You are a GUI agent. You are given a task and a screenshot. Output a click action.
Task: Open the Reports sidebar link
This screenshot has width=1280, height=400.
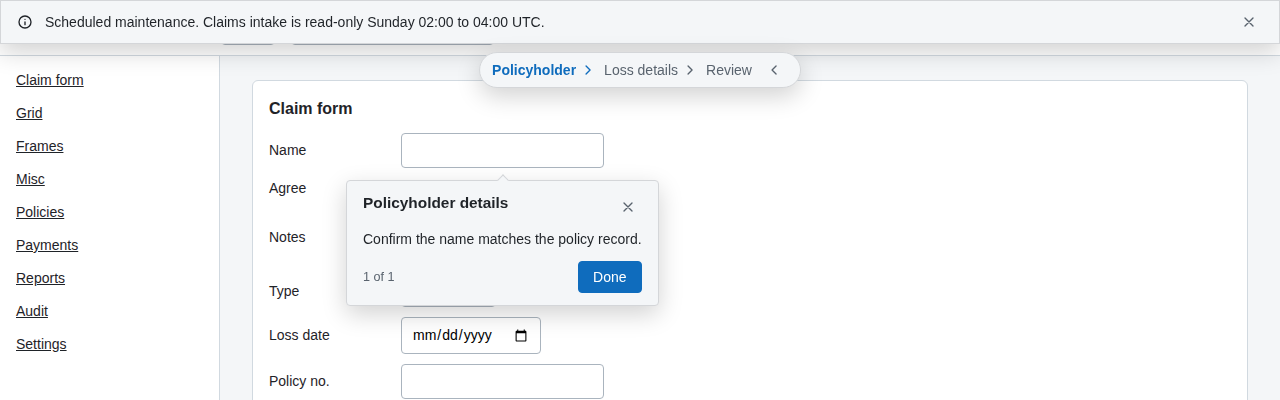(x=41, y=278)
